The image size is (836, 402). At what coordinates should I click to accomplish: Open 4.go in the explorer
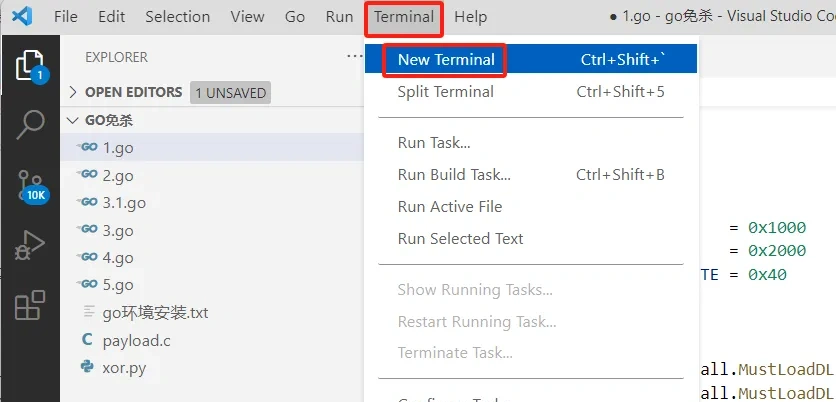[212, 258]
